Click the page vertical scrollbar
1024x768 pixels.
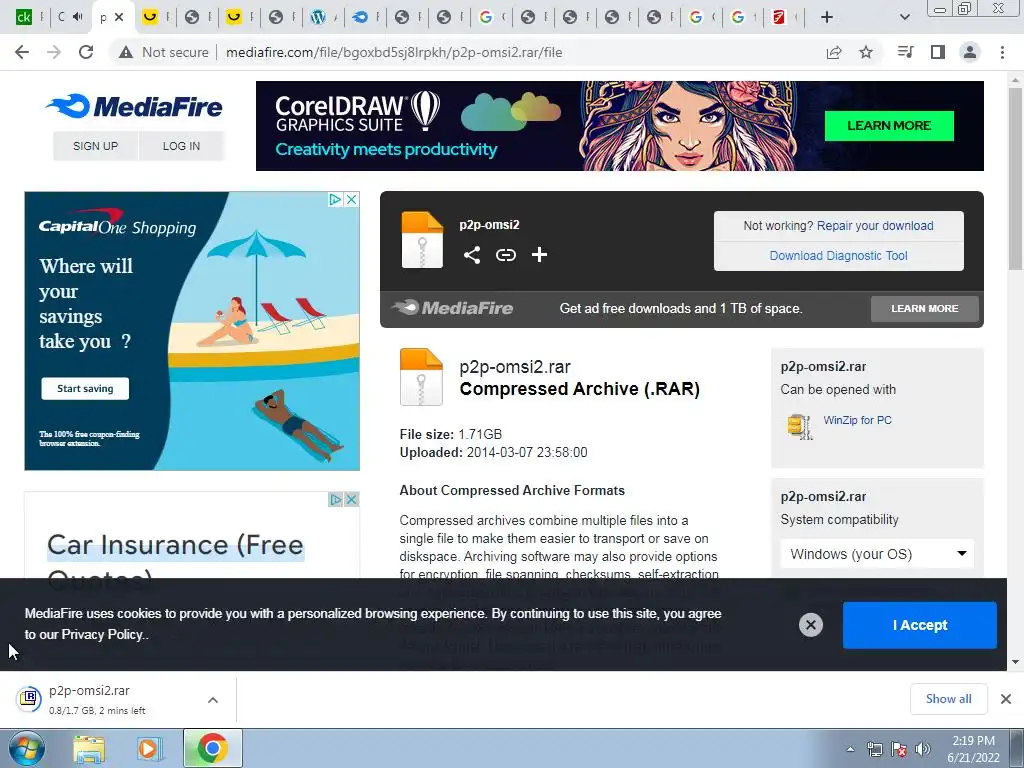click(1015, 178)
